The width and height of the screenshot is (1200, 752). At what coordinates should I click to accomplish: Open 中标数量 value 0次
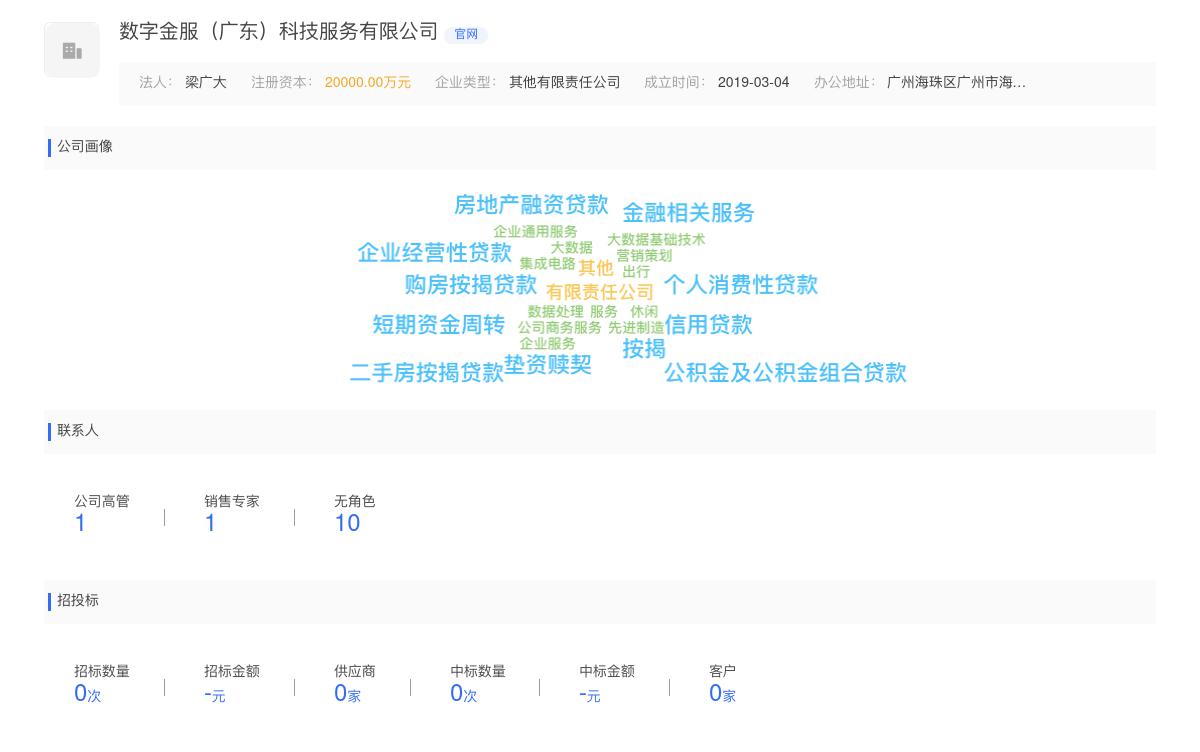(x=464, y=693)
